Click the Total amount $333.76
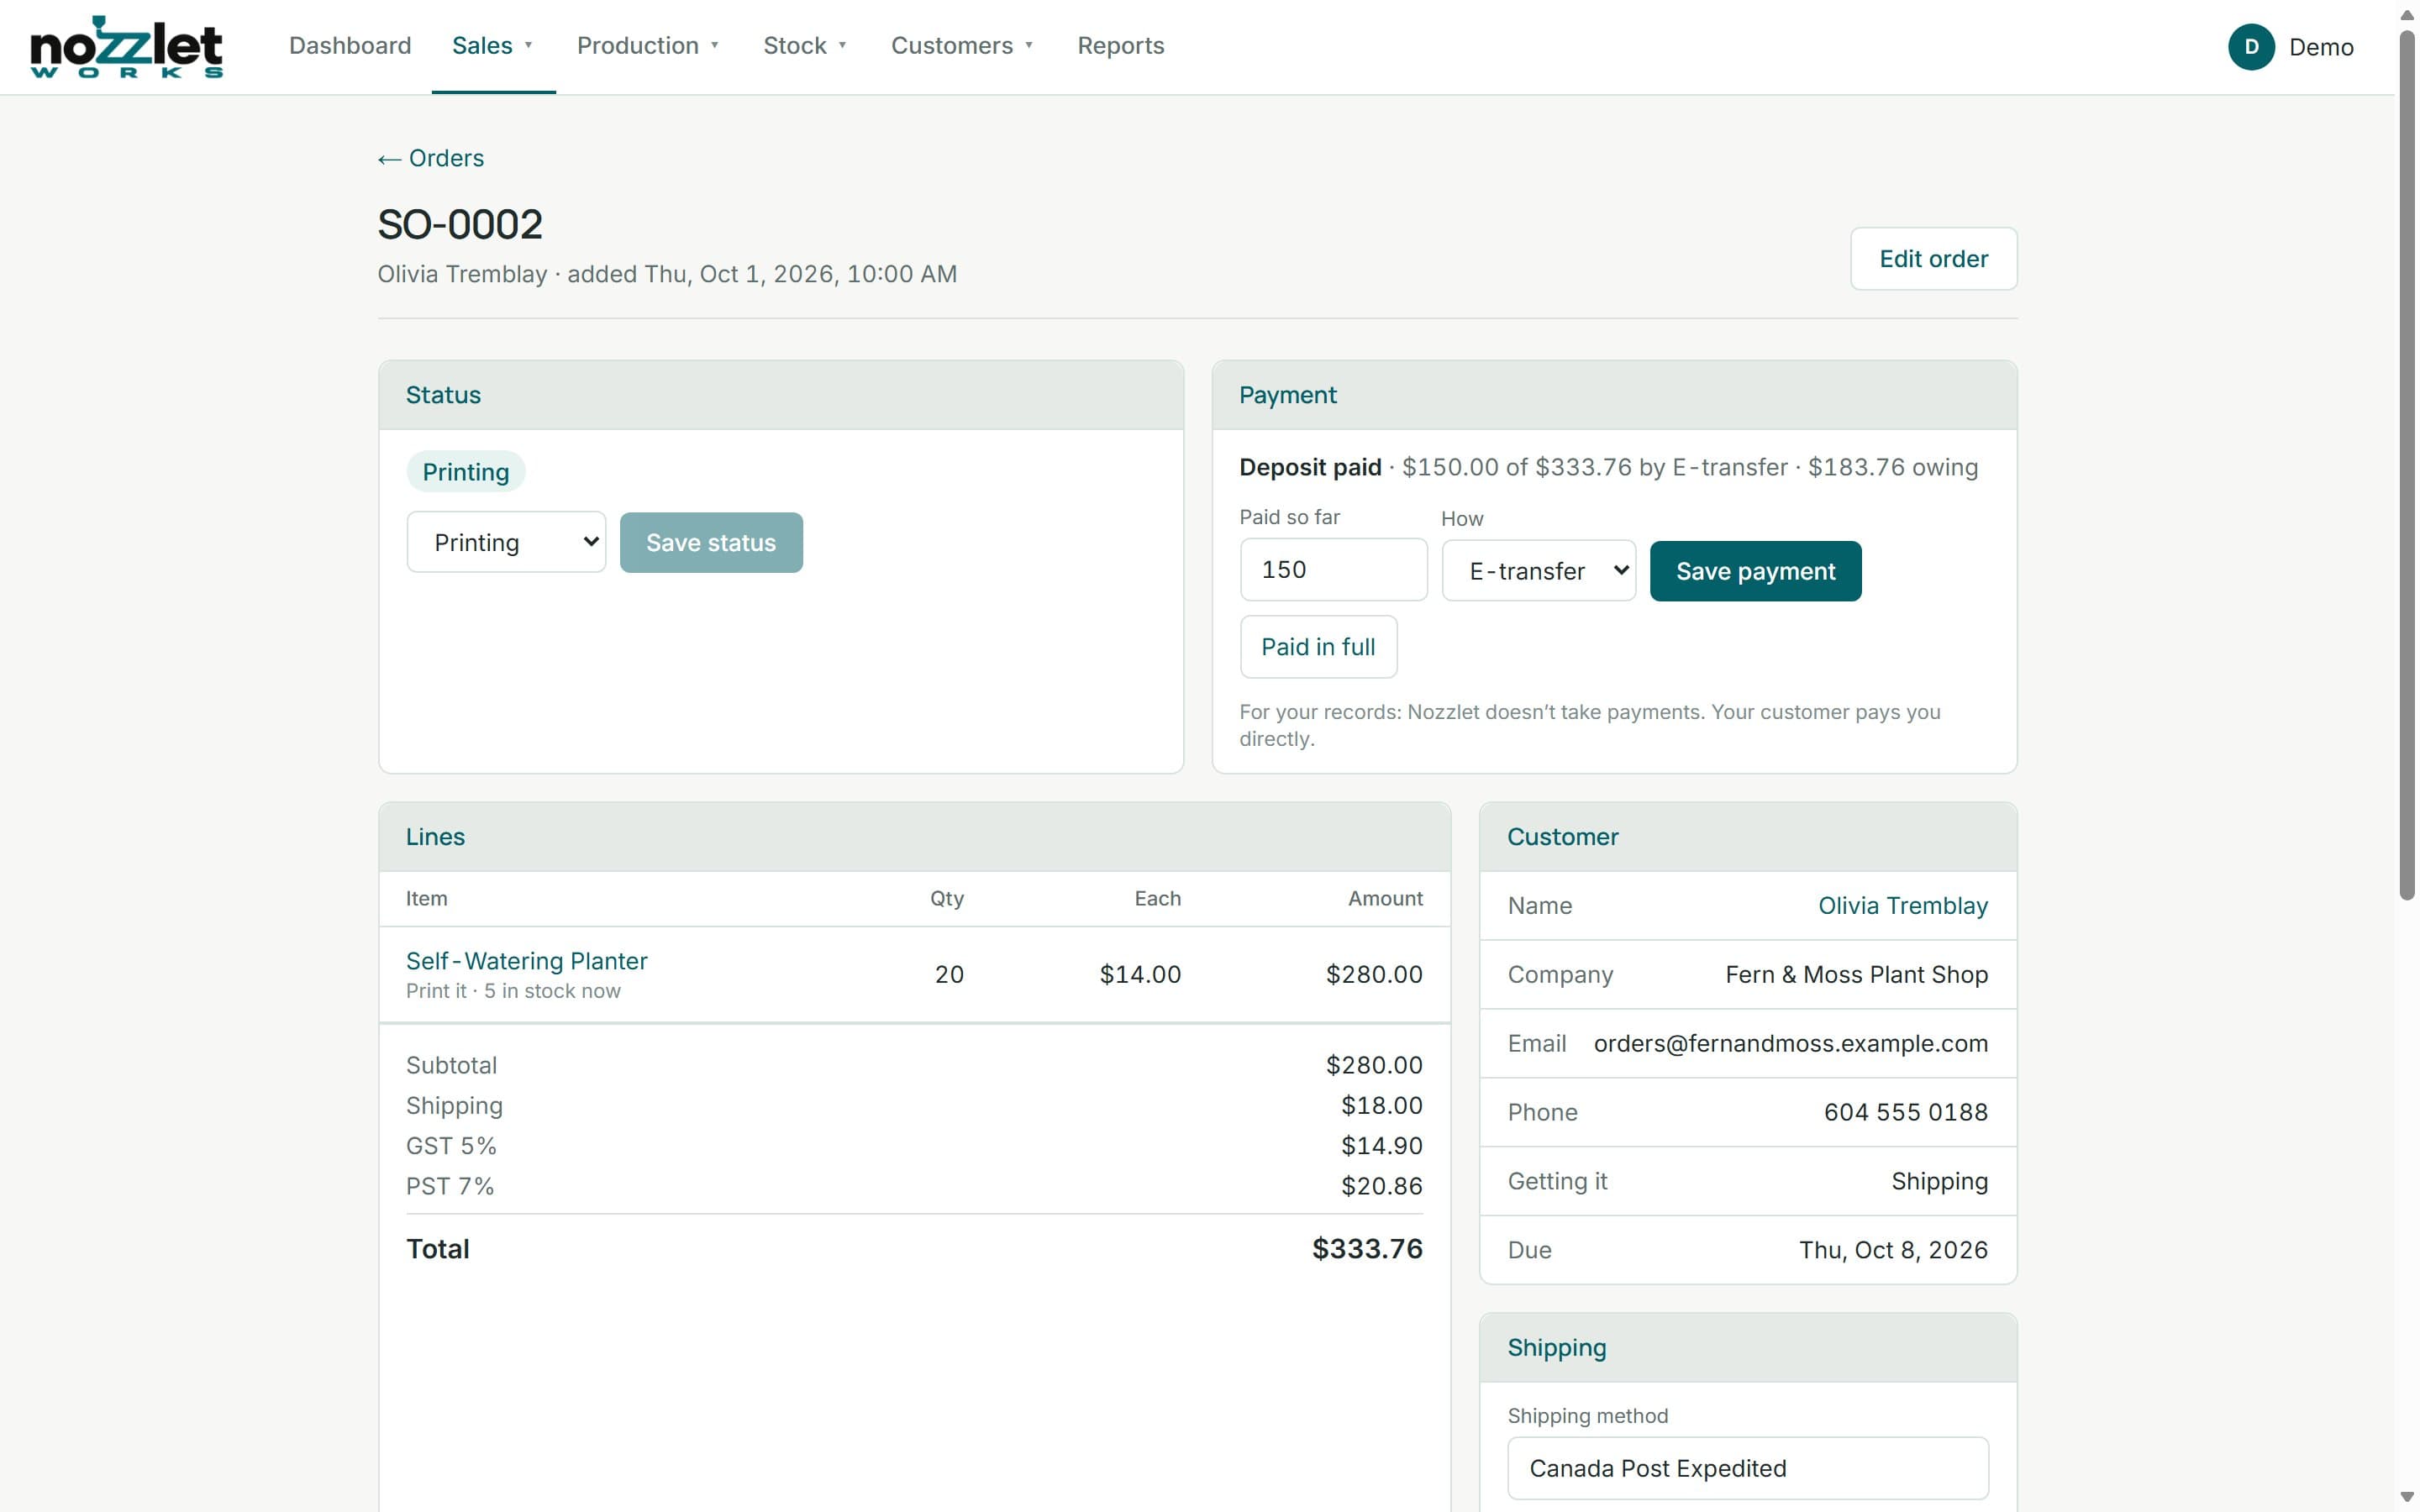The width and height of the screenshot is (2420, 1512). (x=1367, y=1249)
